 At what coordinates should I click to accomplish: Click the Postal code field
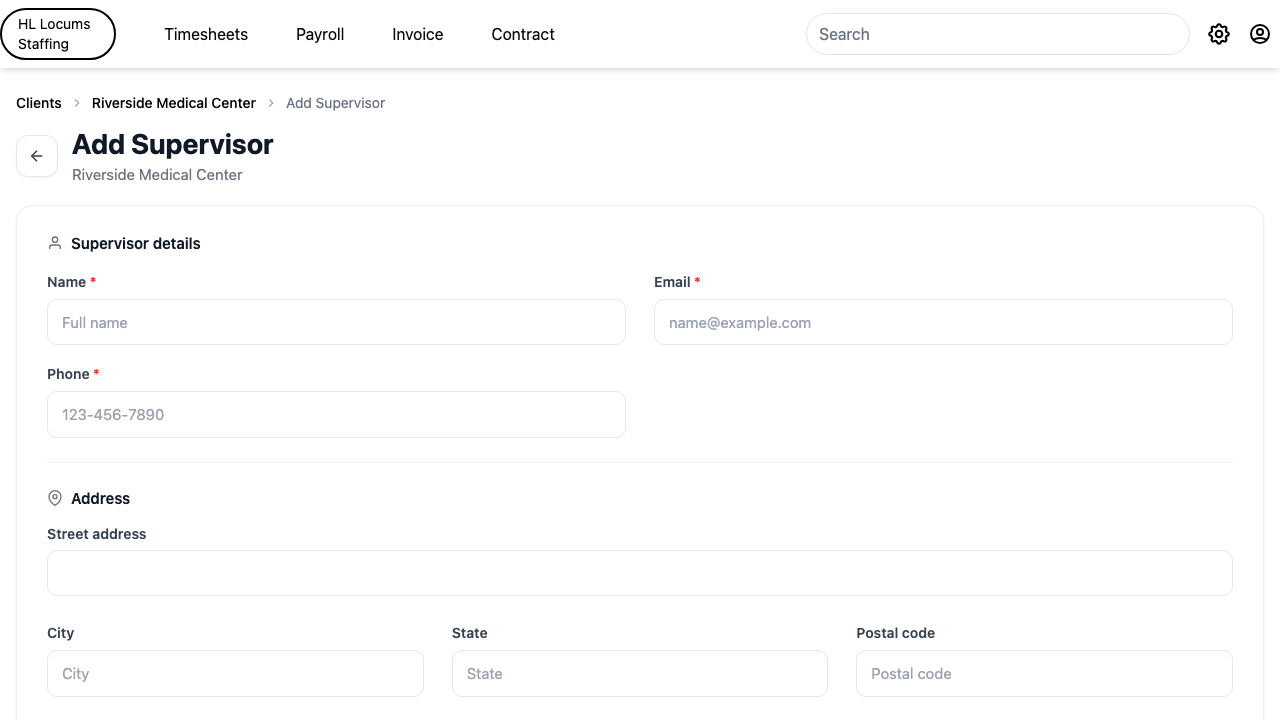(1044, 674)
